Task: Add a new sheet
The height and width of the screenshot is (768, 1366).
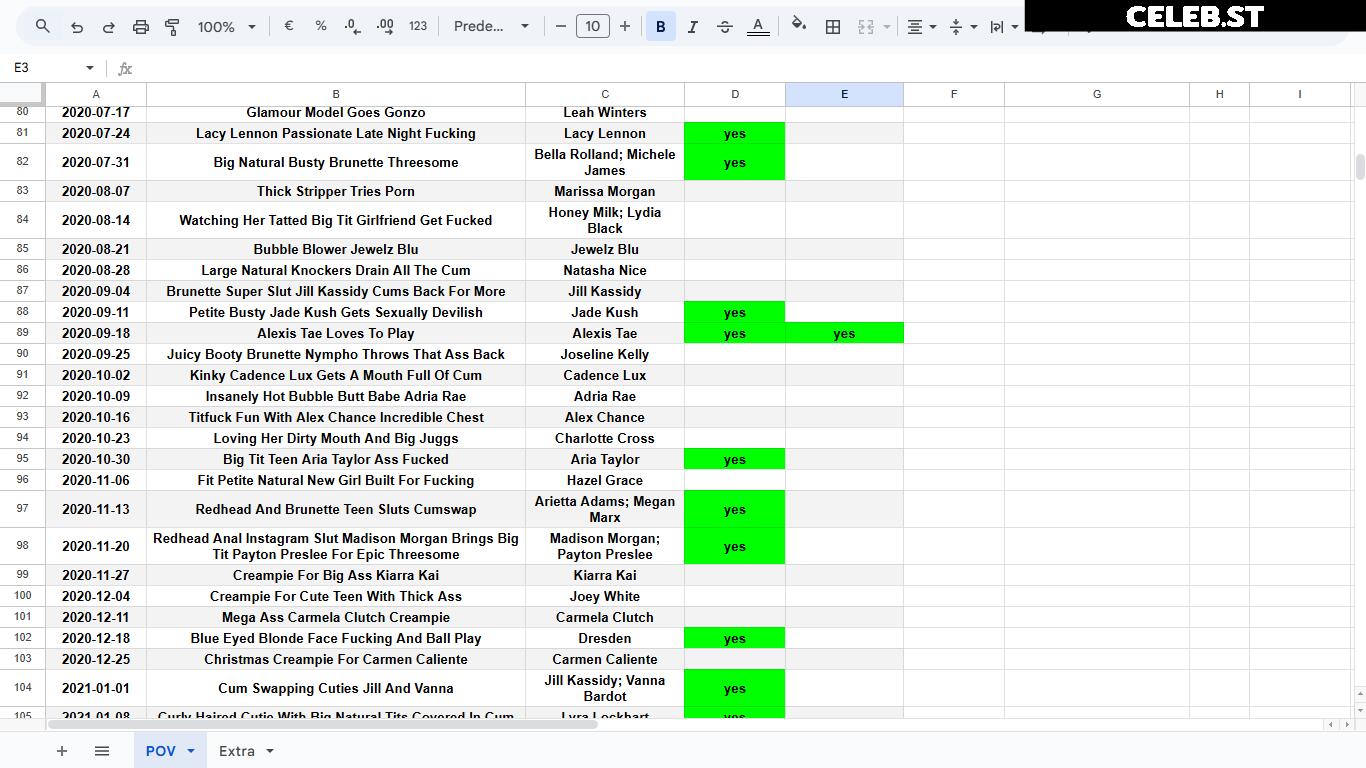Action: [62, 751]
